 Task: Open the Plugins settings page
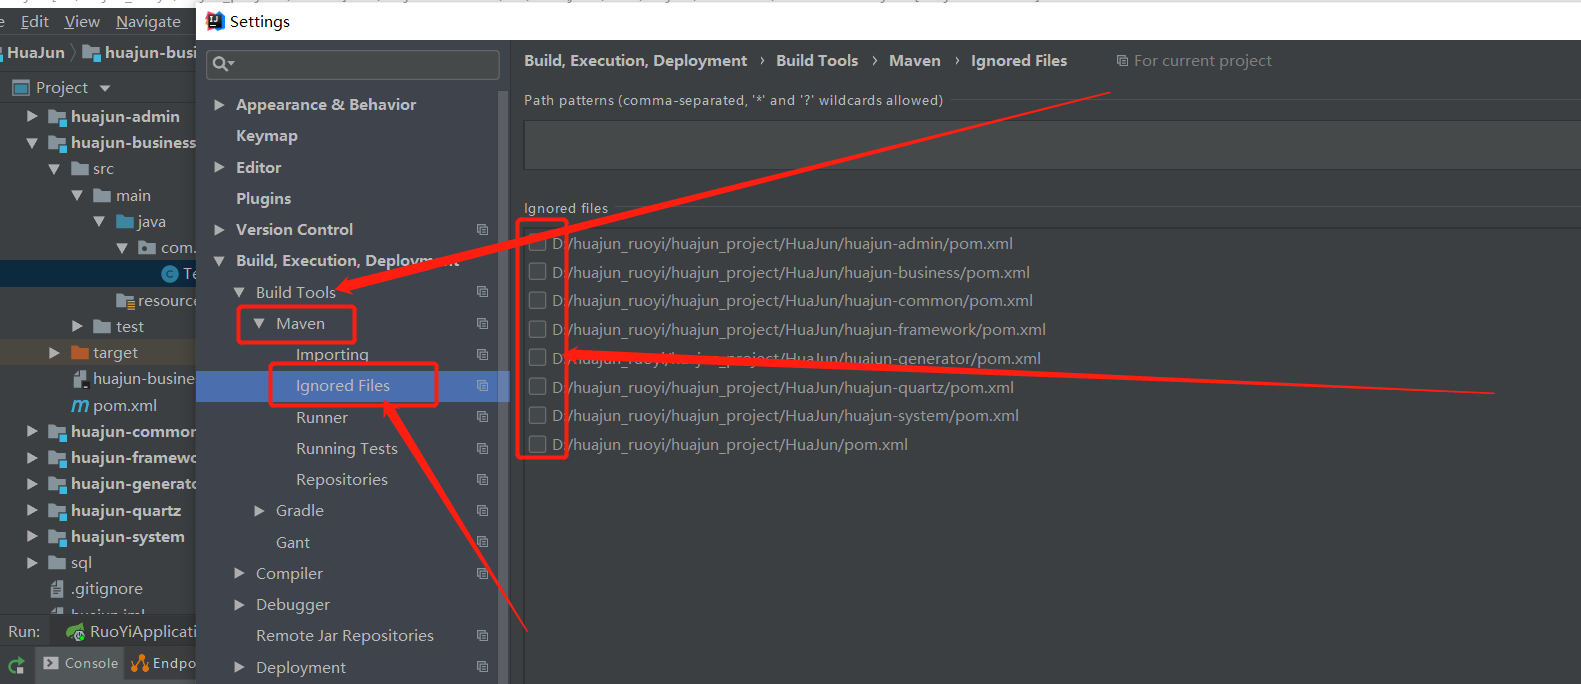[264, 199]
